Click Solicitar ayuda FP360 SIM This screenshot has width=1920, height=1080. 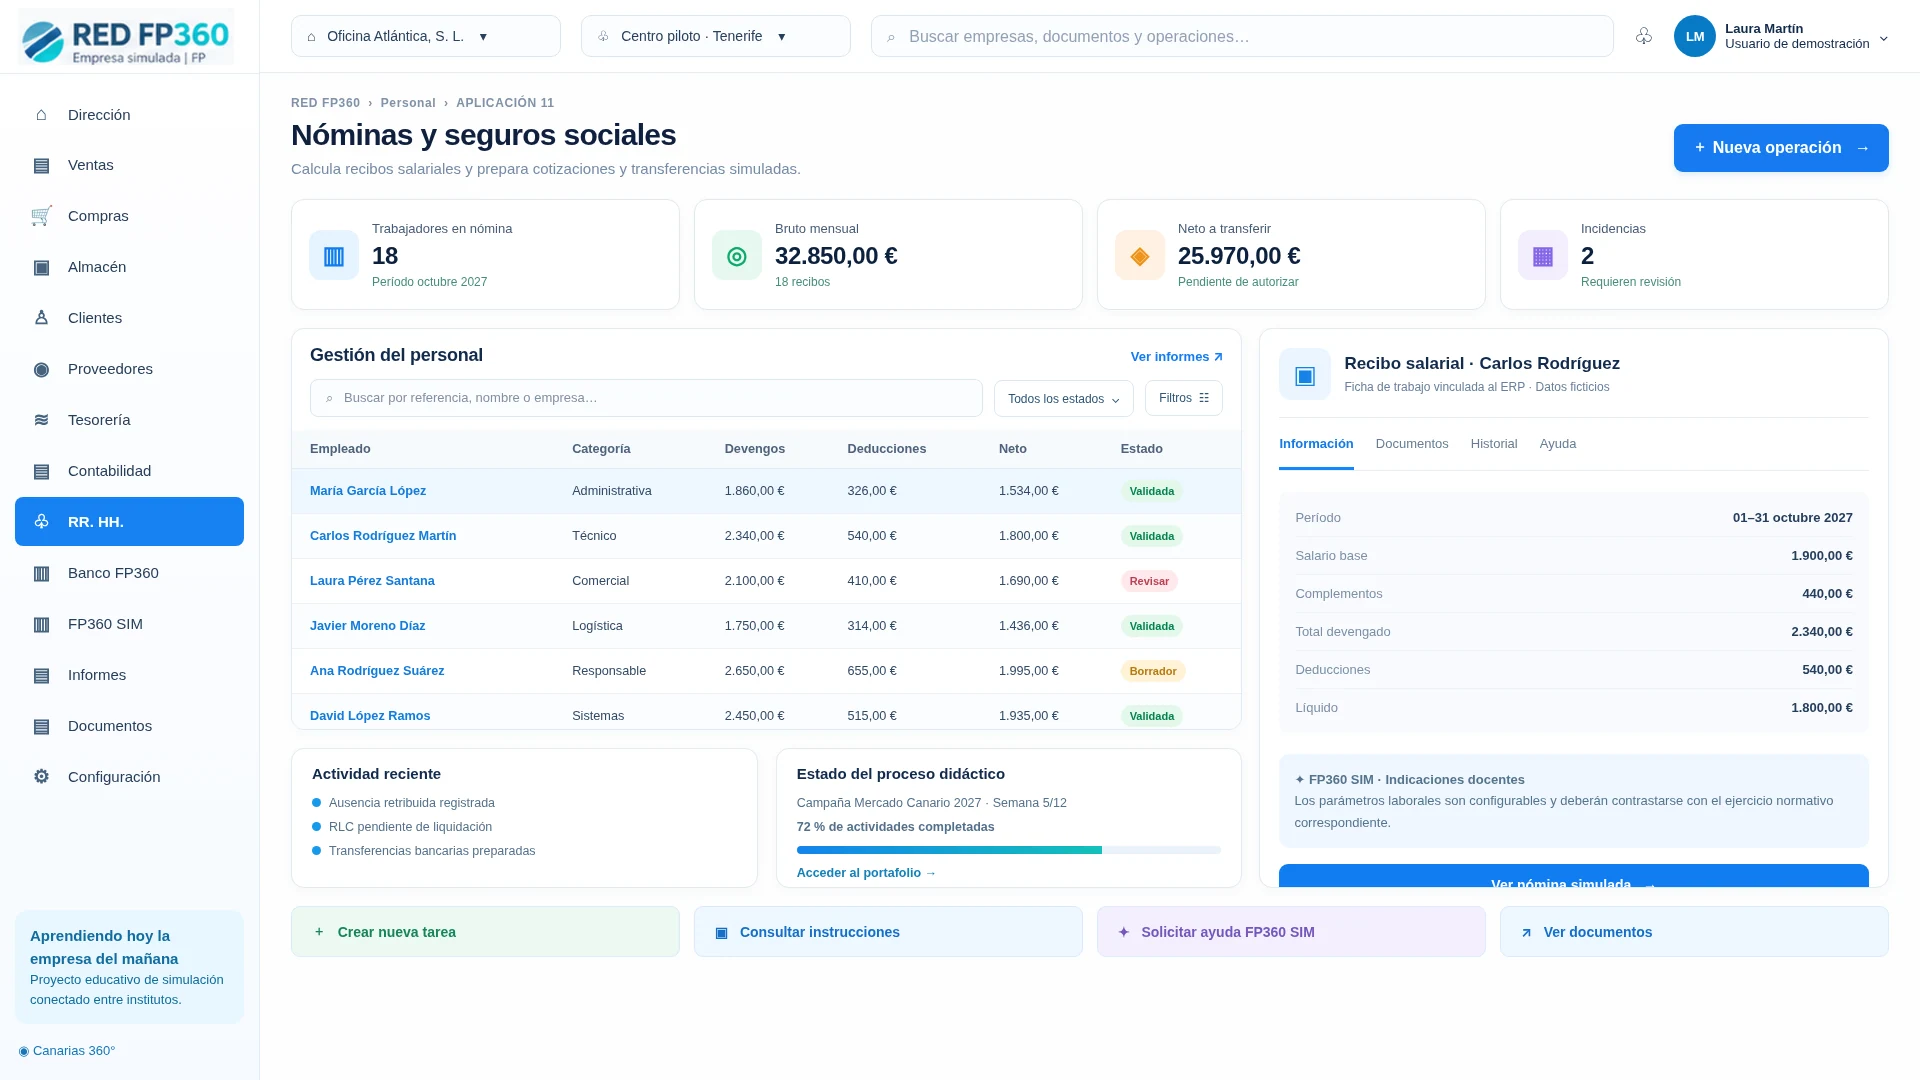tap(1291, 932)
